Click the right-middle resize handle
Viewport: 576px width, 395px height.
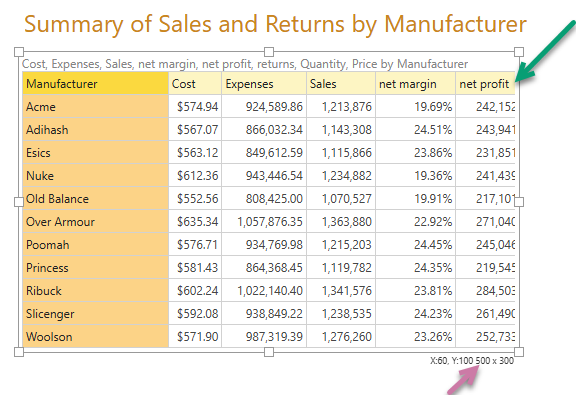[519, 202]
